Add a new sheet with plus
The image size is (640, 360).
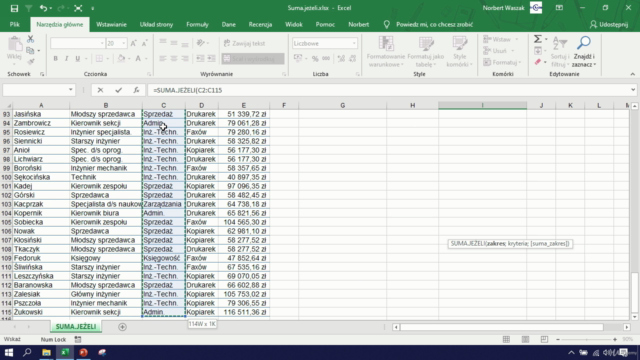pos(122,327)
